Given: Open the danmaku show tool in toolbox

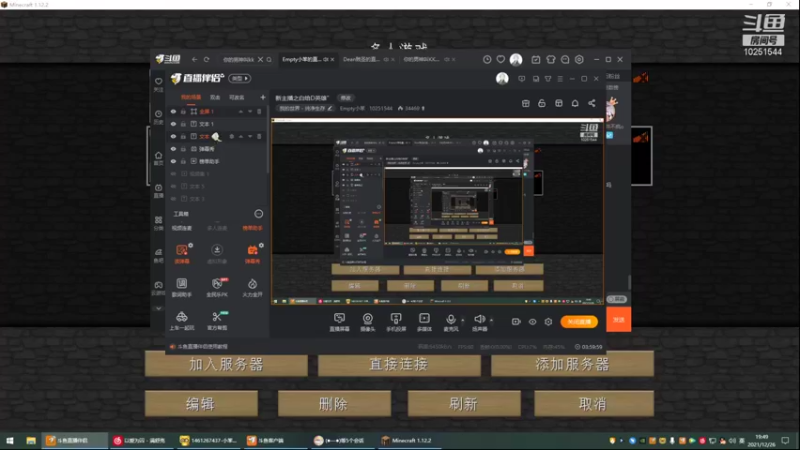Looking at the screenshot, I should point(253,250).
